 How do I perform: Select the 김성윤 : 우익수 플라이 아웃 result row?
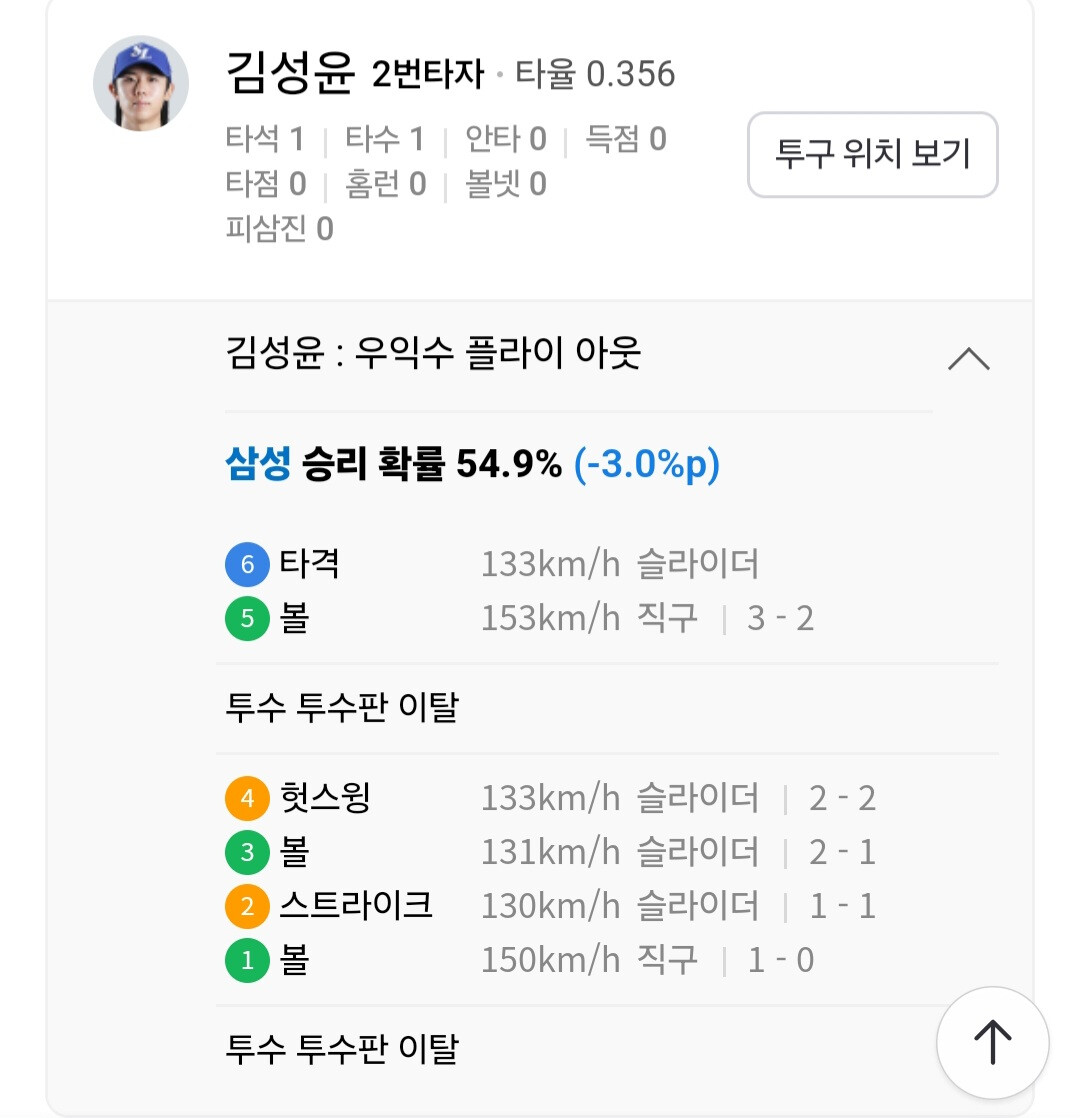[434, 354]
